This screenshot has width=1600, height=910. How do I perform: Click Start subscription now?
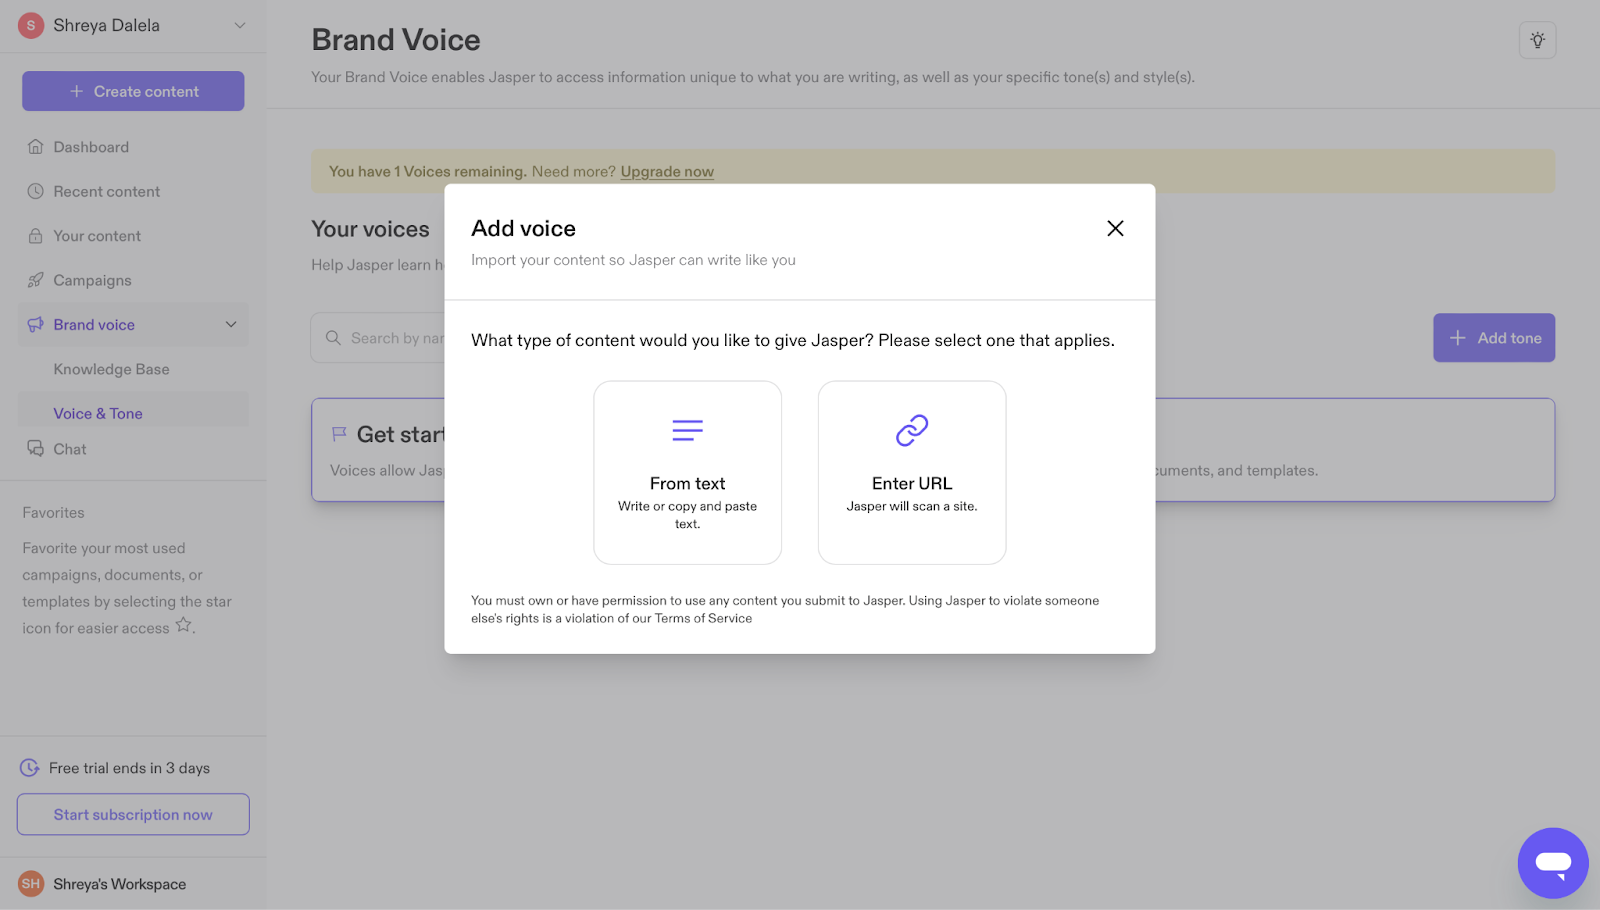[133, 814]
